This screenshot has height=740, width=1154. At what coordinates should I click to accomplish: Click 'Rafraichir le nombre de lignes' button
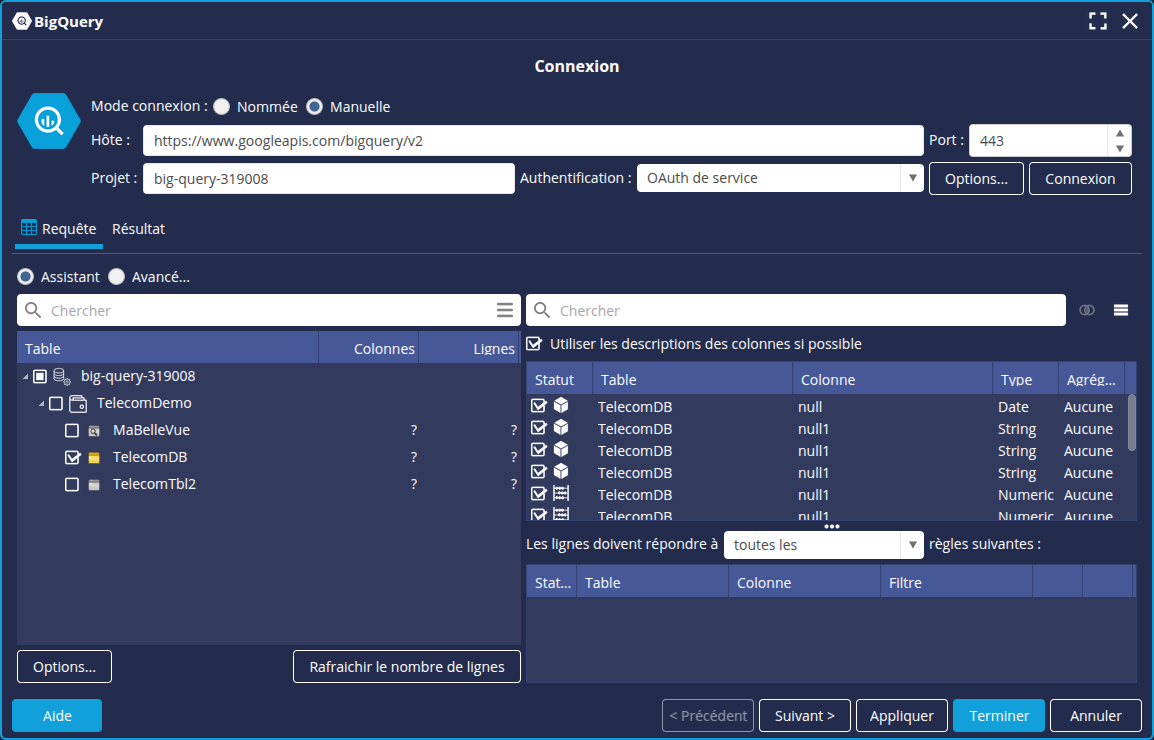(x=406, y=667)
